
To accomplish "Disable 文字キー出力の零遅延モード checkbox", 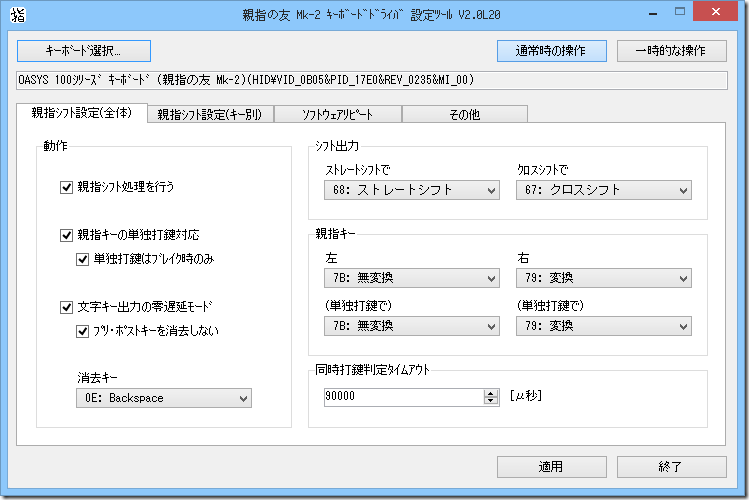I will 67,307.
